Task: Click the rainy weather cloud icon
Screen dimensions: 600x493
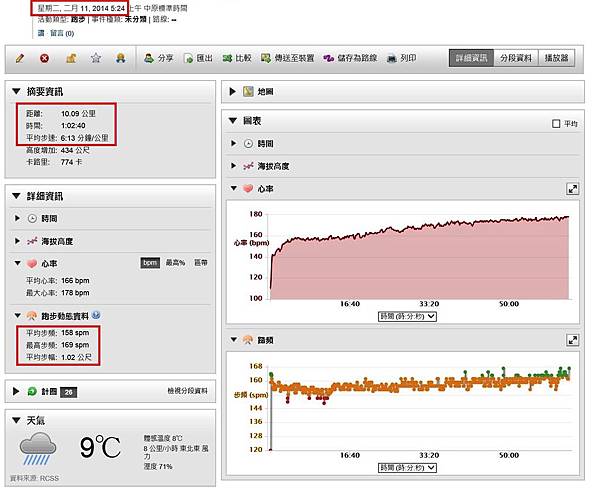Action: [x=38, y=448]
